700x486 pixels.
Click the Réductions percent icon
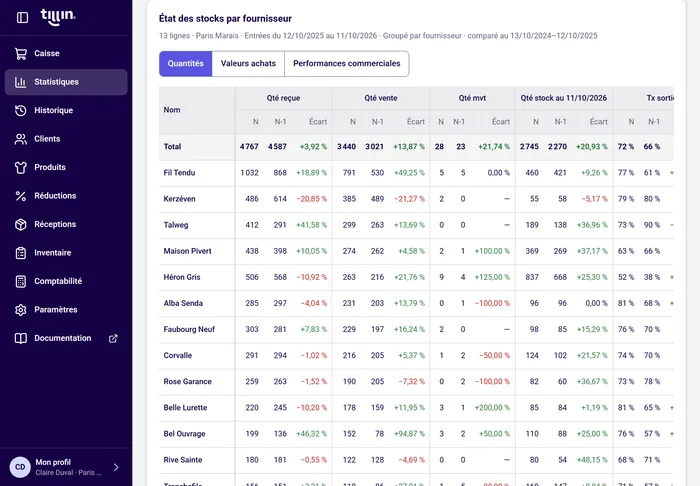[21, 196]
